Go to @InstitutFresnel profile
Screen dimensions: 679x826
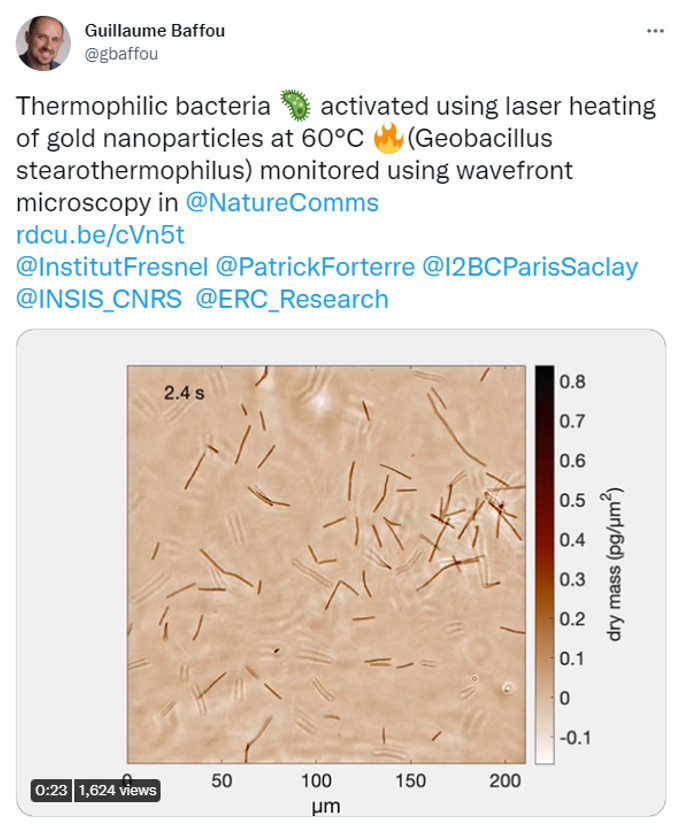(112, 267)
